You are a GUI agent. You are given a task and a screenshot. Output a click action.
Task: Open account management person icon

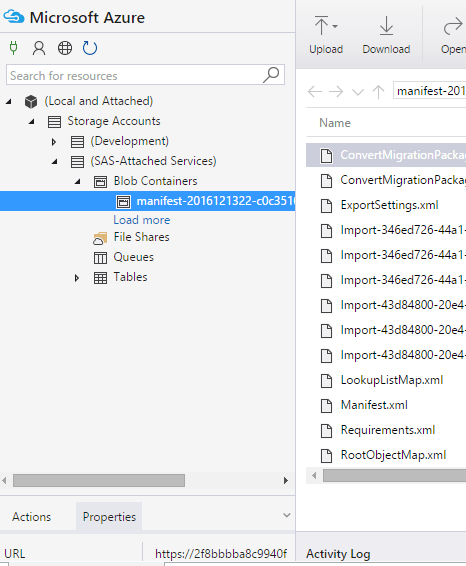click(39, 48)
